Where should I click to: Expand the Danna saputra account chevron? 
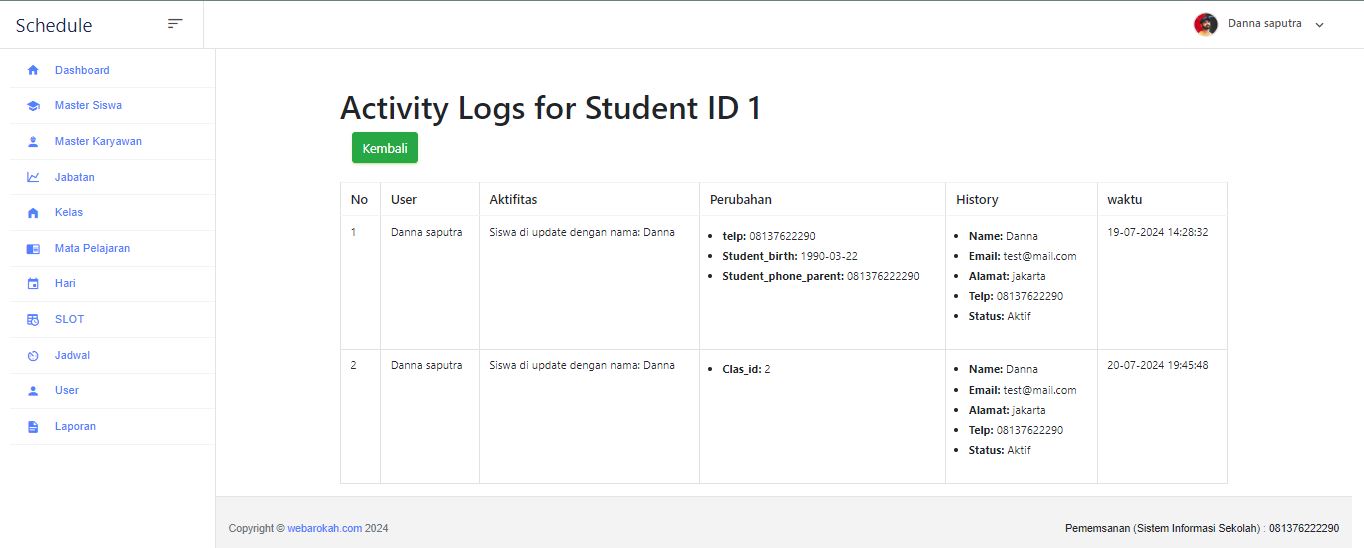1319,25
